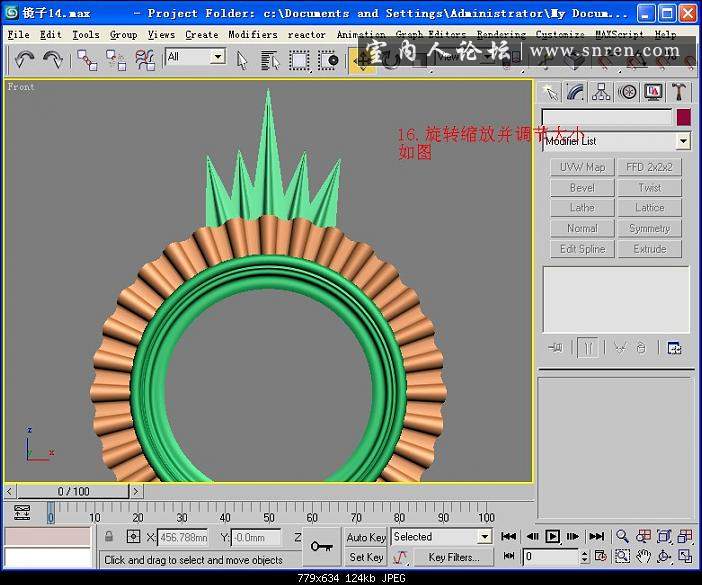
Task: Click the Undo arrow in the toolbar
Action: click(x=24, y=59)
